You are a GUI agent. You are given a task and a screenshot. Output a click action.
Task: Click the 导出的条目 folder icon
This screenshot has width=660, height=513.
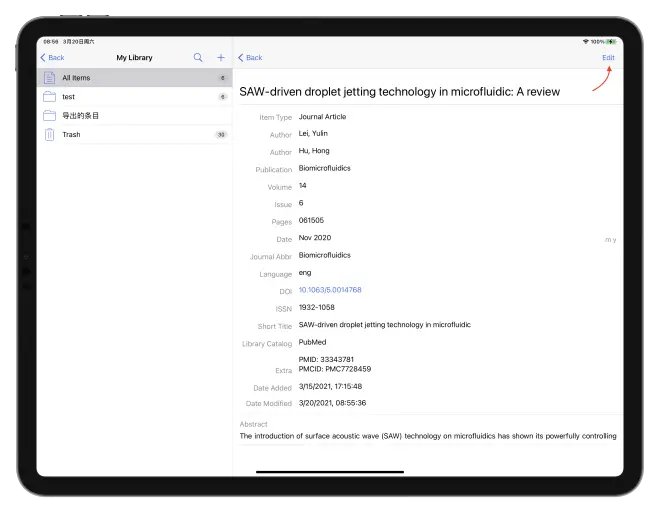pyautogui.click(x=50, y=115)
